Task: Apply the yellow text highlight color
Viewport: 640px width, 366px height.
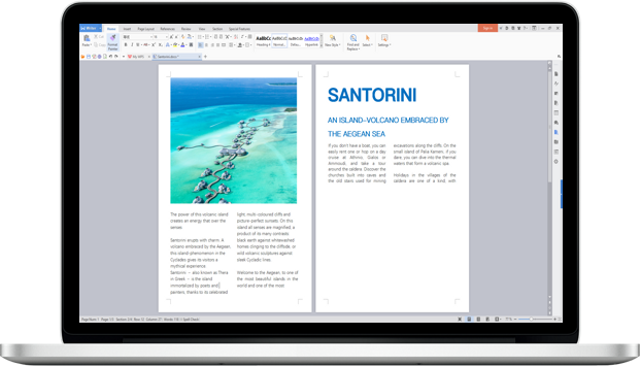Action: click(x=175, y=44)
